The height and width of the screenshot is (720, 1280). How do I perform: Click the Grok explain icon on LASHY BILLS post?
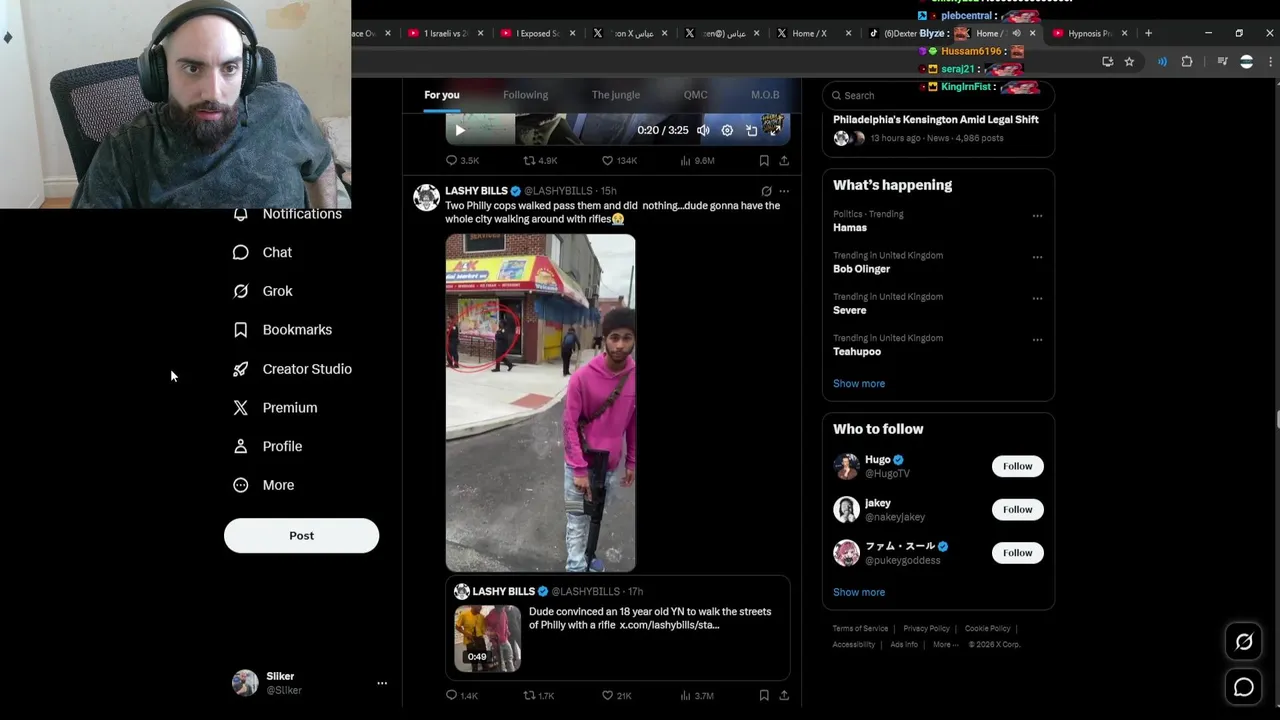click(x=766, y=191)
